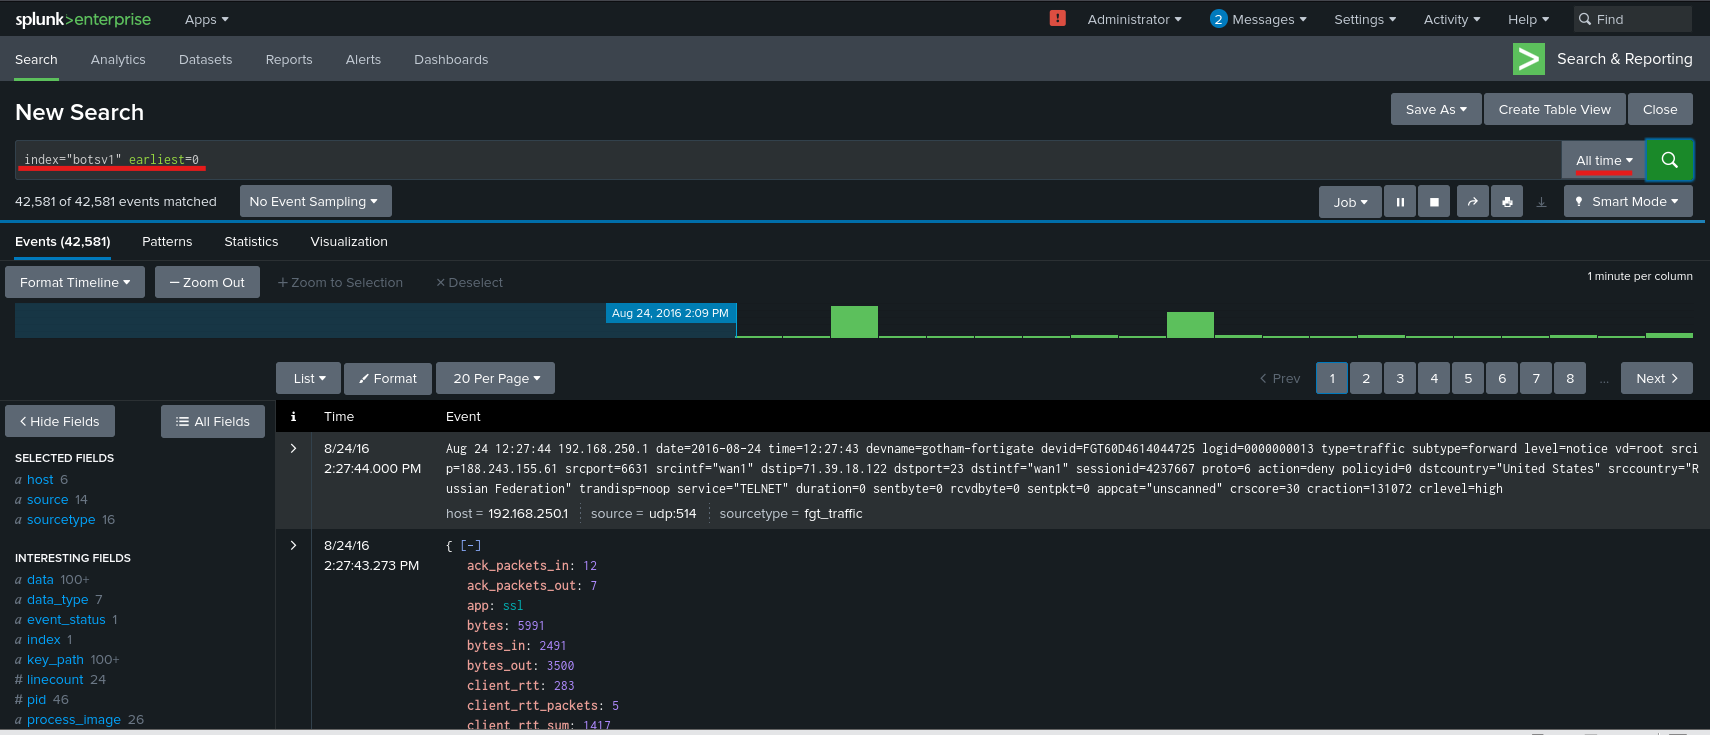Open the Activity menu
Viewport: 1710px width, 735px height.
1452,19
